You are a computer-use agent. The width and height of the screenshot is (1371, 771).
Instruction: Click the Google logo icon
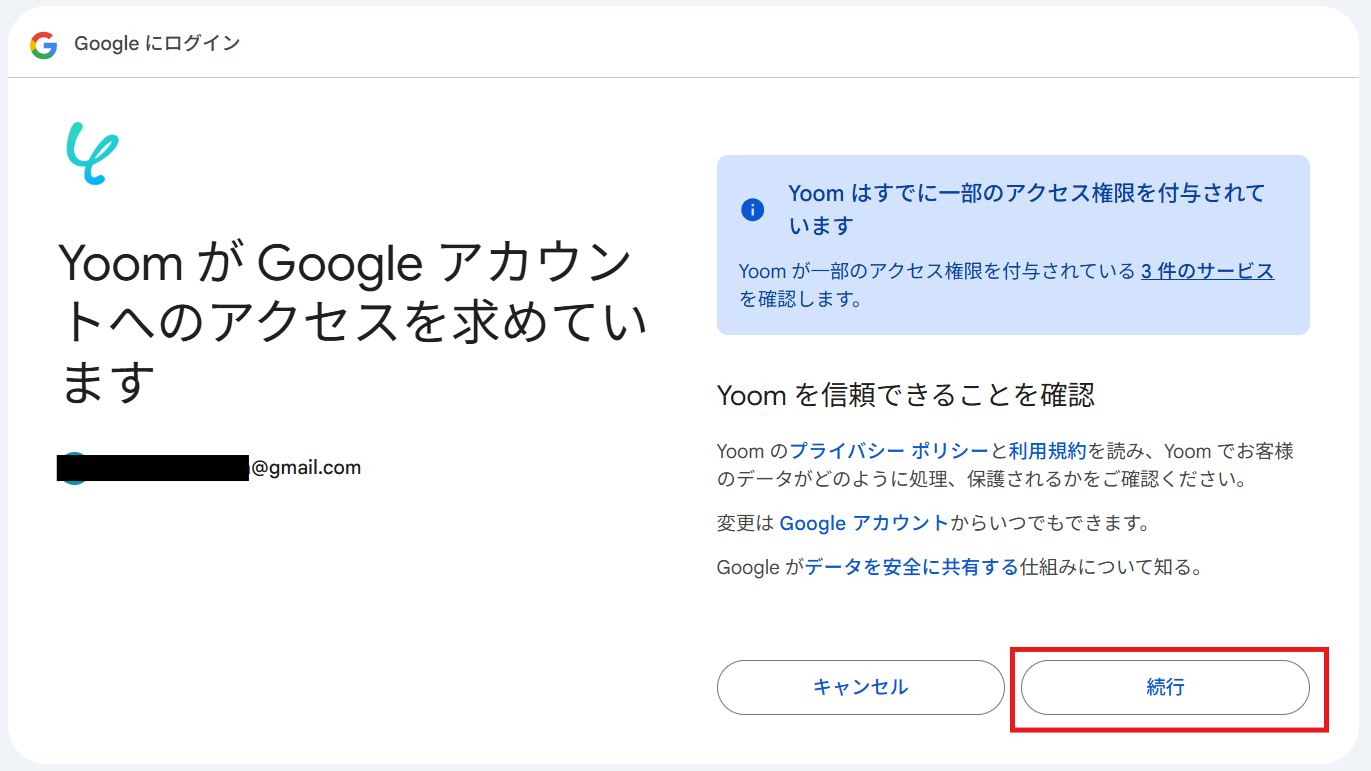[x=43, y=45]
